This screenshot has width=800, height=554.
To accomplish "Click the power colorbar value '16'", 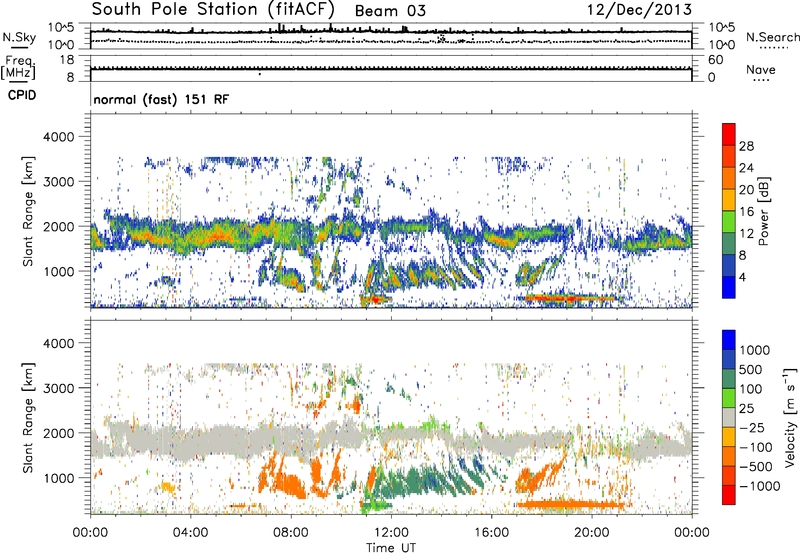I will pyautogui.click(x=746, y=212).
